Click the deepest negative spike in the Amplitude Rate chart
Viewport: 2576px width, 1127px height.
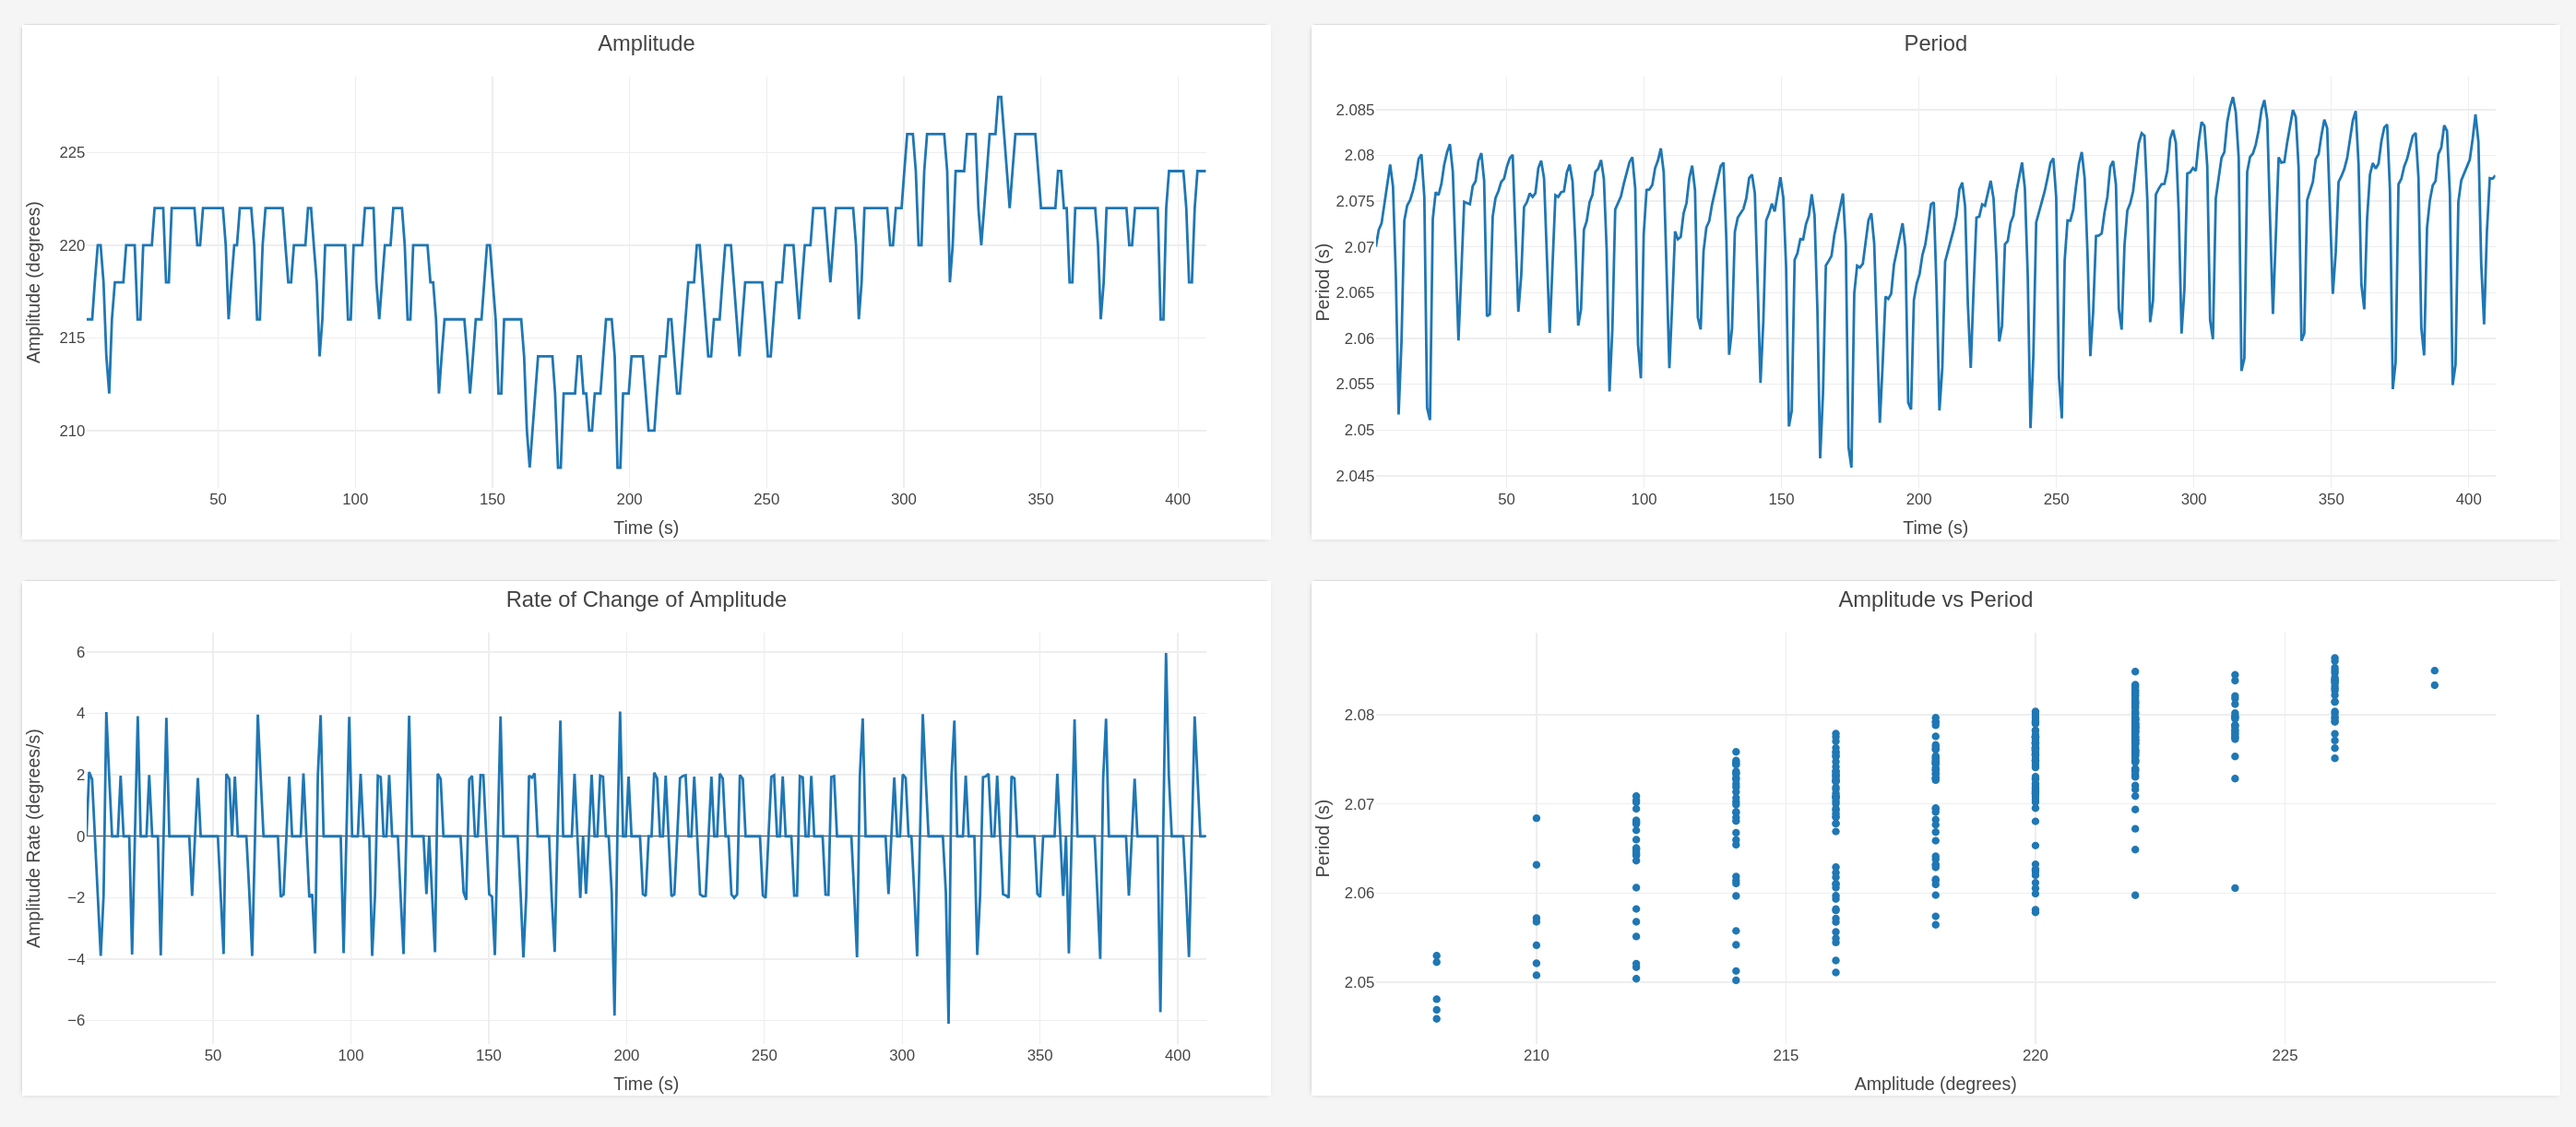[x=948, y=1022]
